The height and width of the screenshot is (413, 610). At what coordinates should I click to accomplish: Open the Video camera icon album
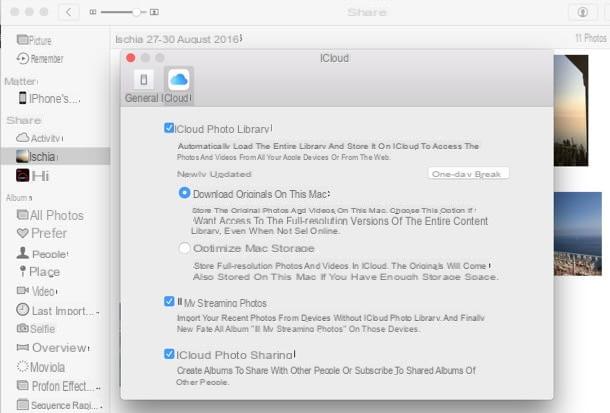point(23,290)
